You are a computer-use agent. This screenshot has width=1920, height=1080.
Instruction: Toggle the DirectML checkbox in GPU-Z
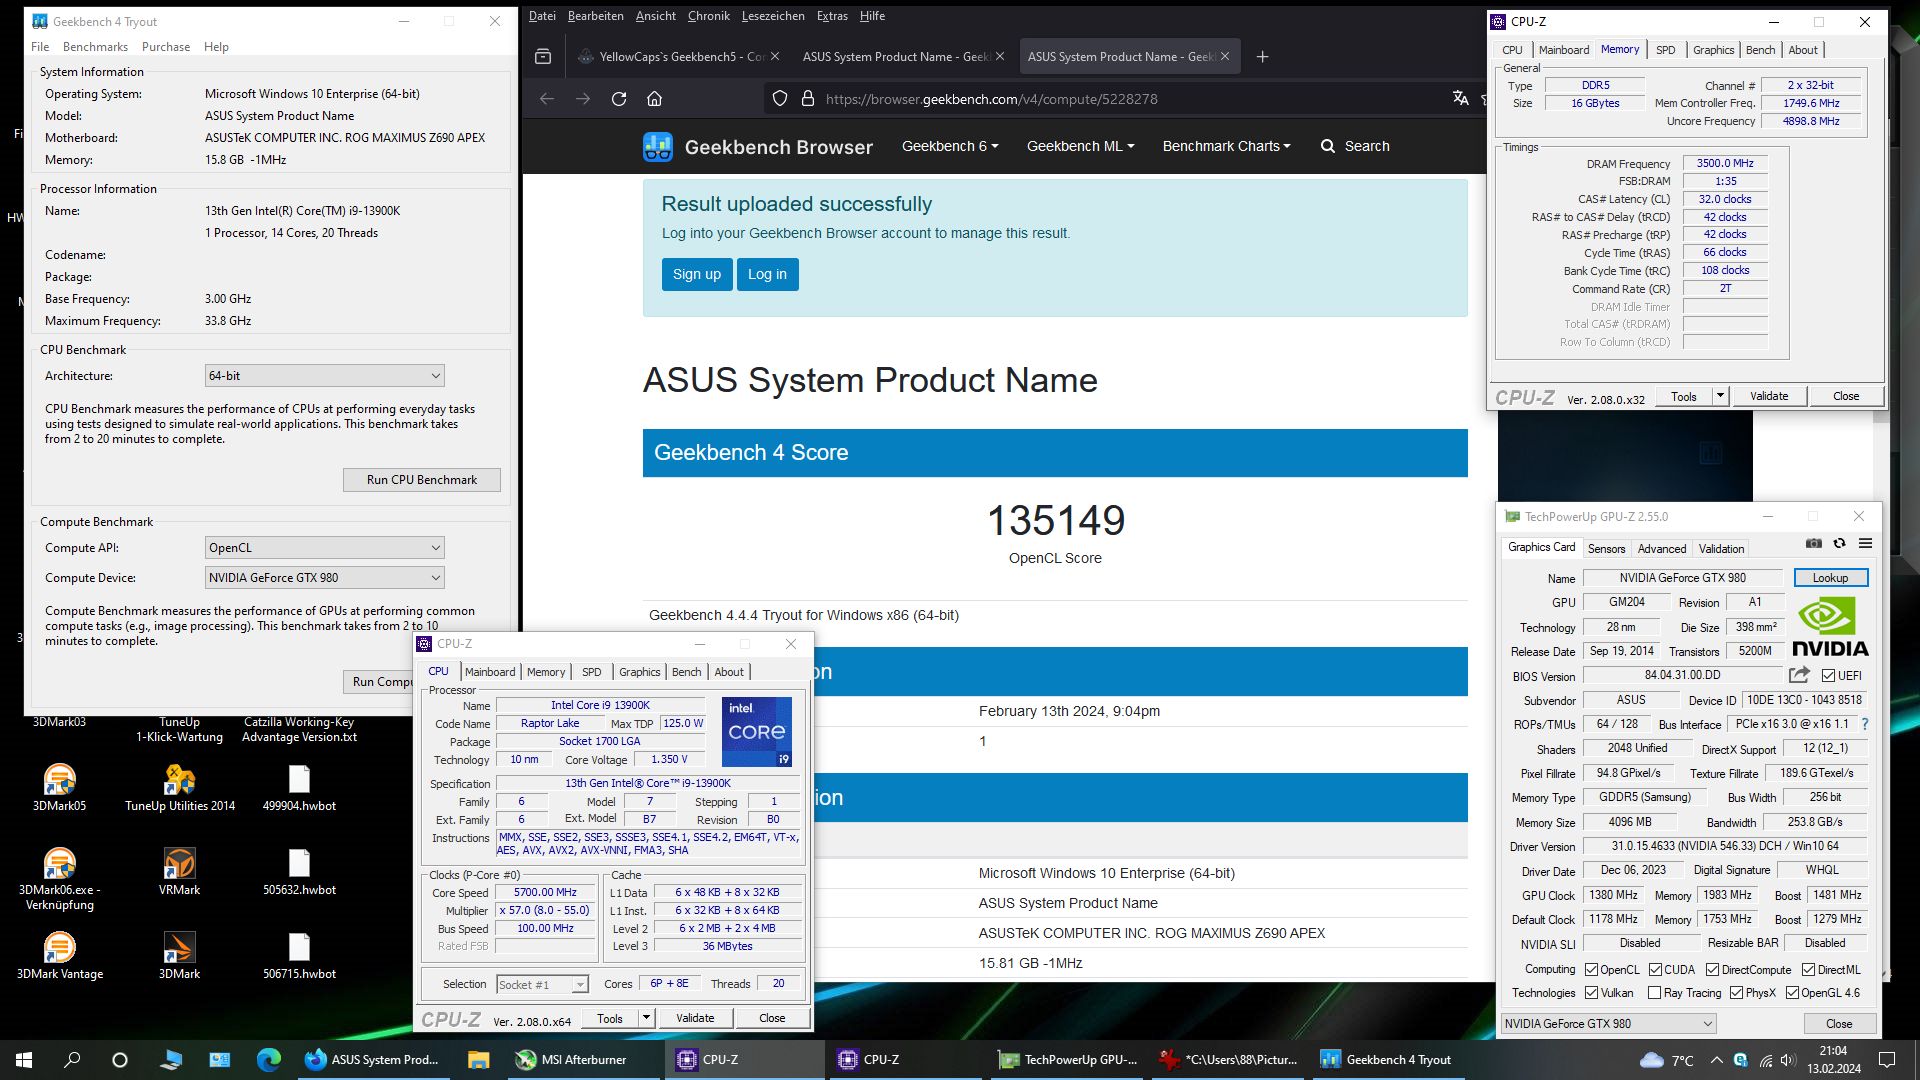tap(1808, 969)
